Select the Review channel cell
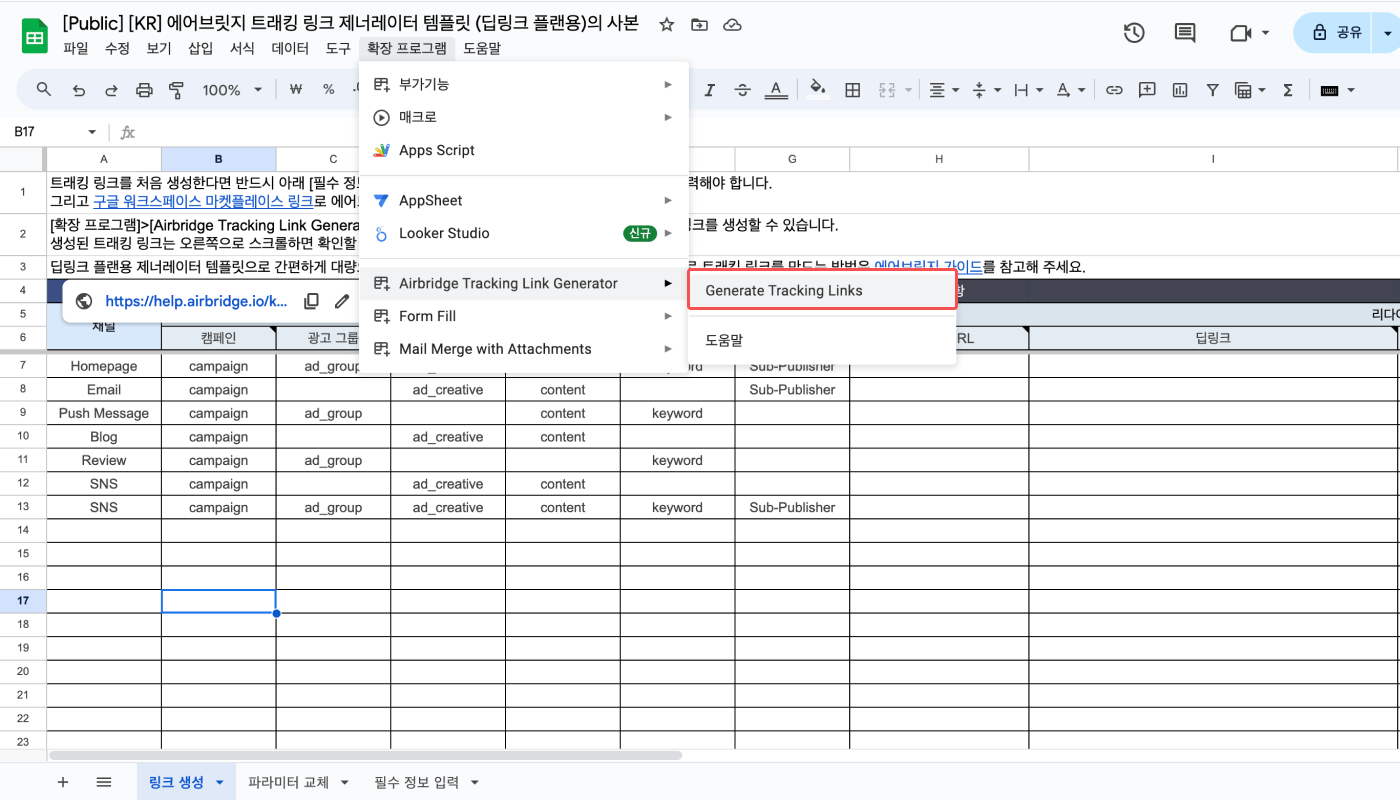Image resolution: width=1400 pixels, height=800 pixels. (104, 460)
